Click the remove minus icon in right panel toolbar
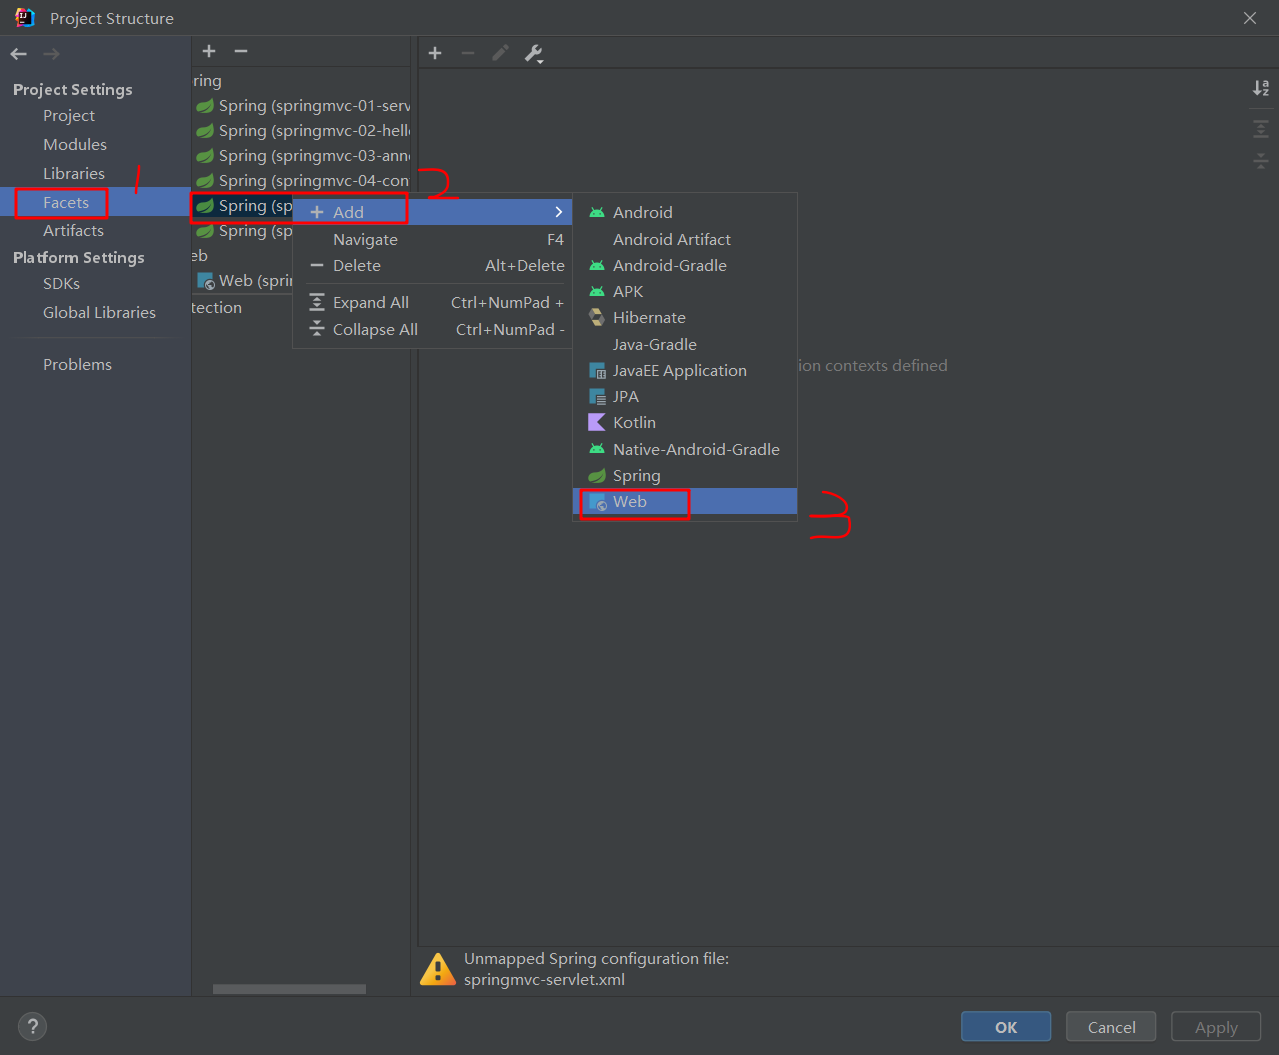The width and height of the screenshot is (1279, 1055). (468, 53)
